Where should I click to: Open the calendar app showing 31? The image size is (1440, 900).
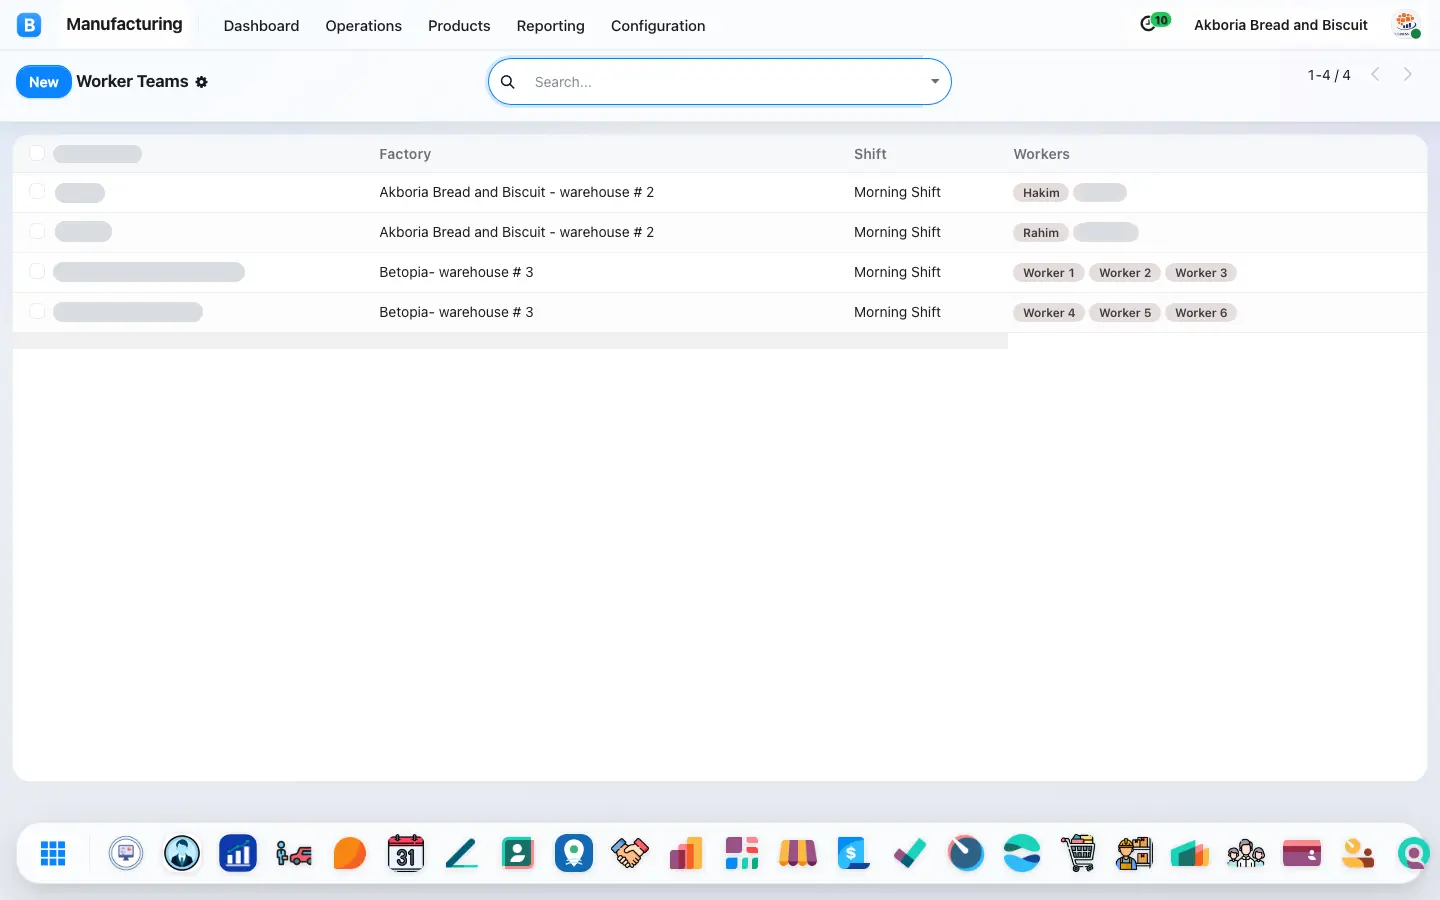[406, 853]
